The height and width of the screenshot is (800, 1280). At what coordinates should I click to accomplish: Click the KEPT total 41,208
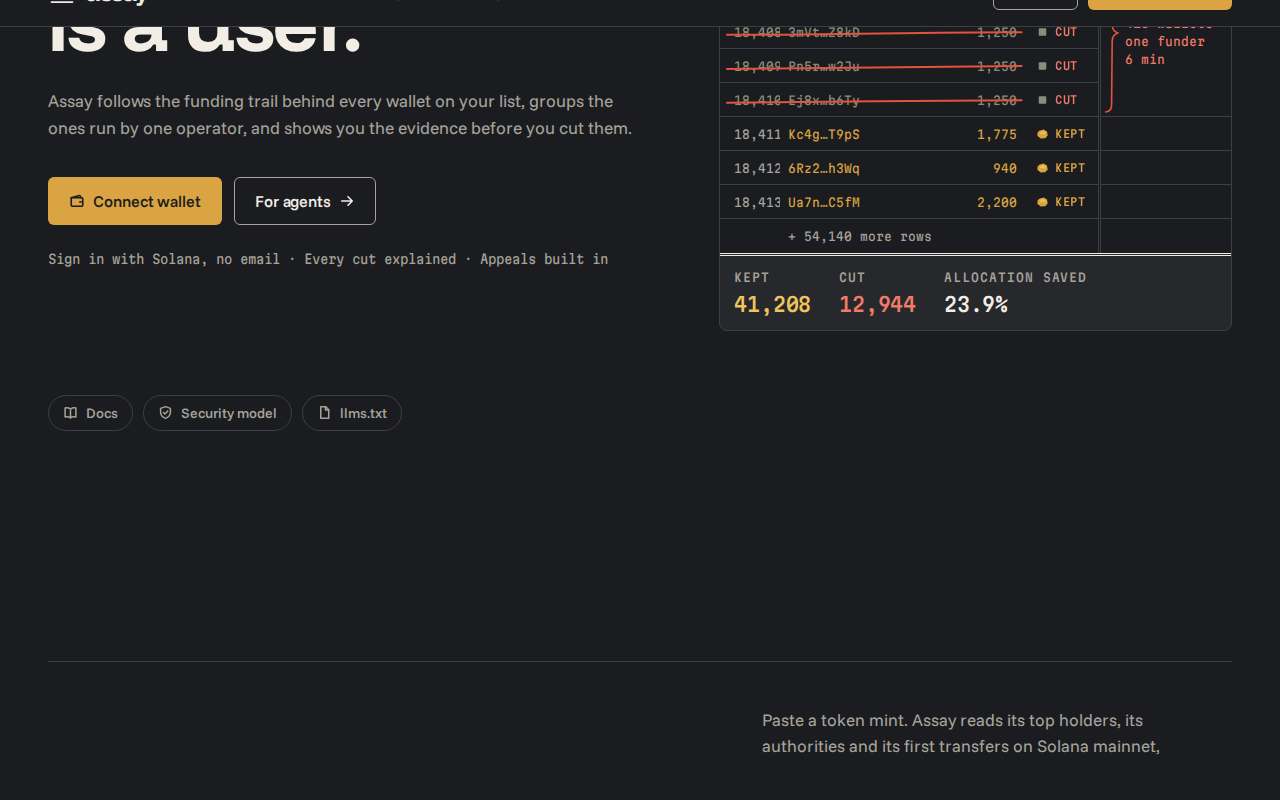(772, 305)
